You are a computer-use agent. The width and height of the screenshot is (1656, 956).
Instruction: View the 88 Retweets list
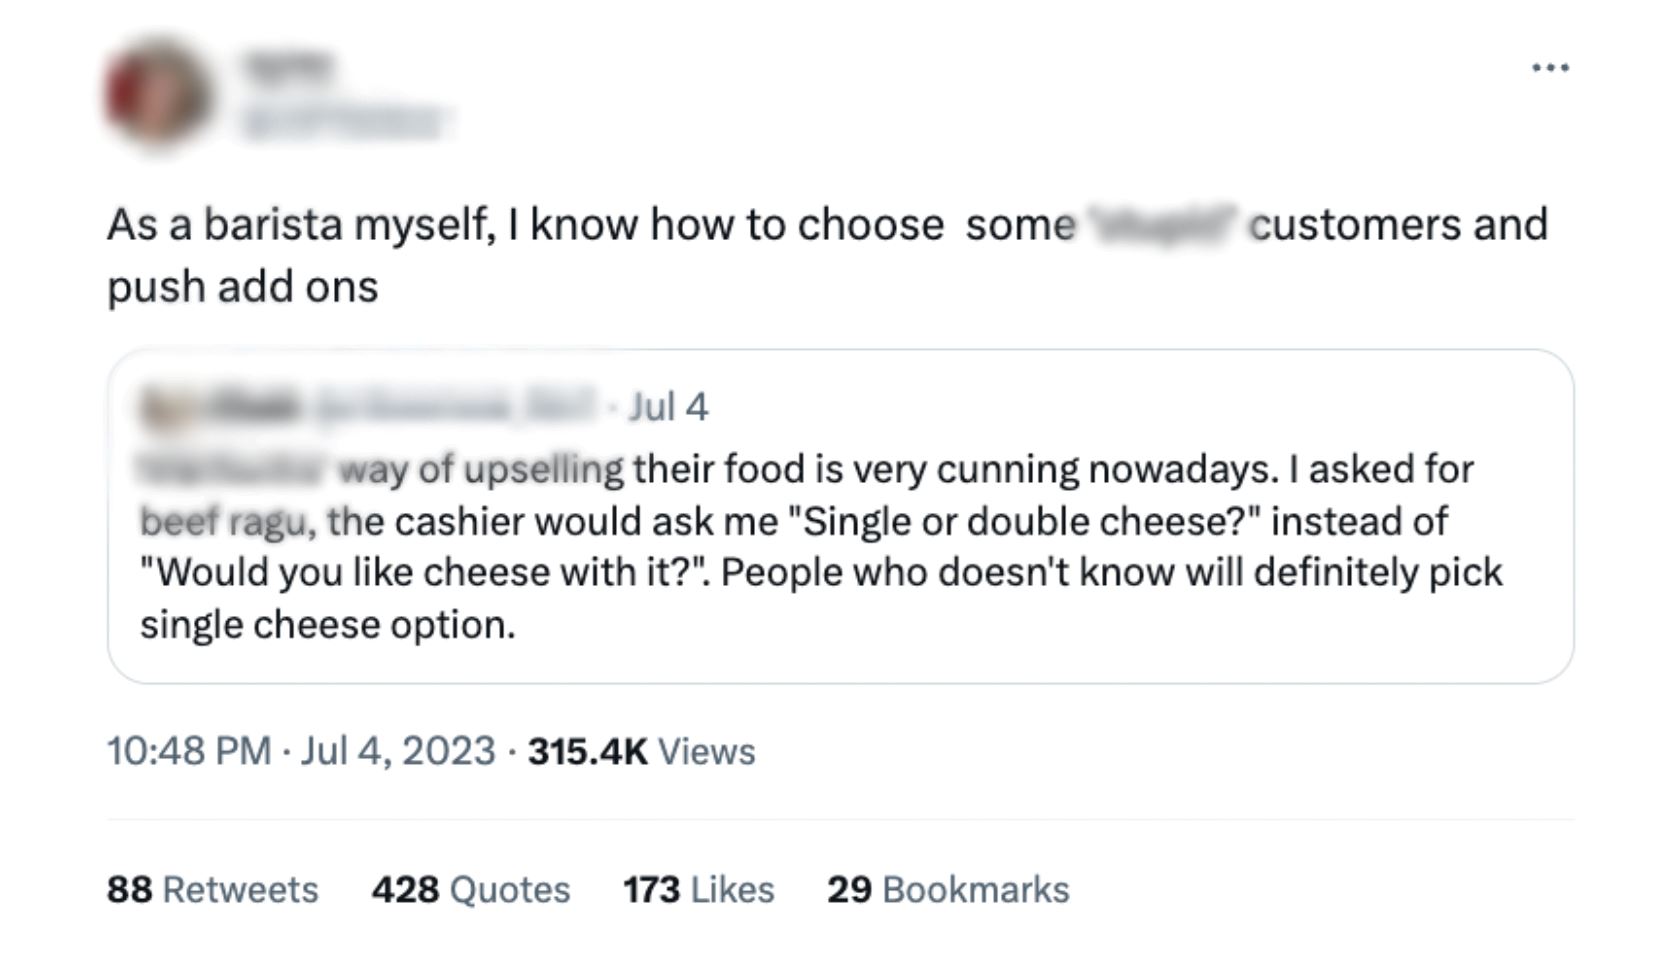pos(212,888)
